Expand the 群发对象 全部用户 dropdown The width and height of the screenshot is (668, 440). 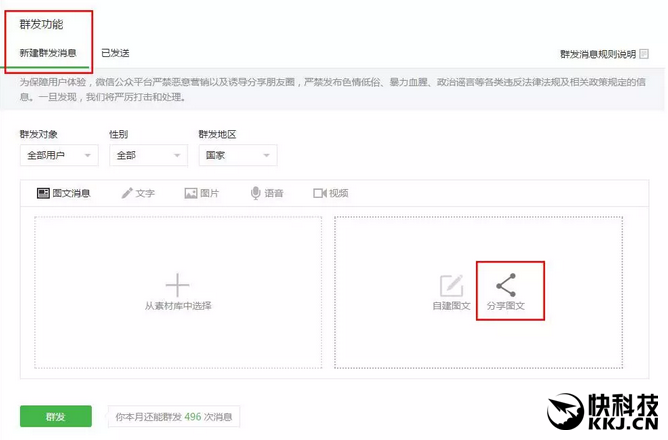[x=59, y=155]
